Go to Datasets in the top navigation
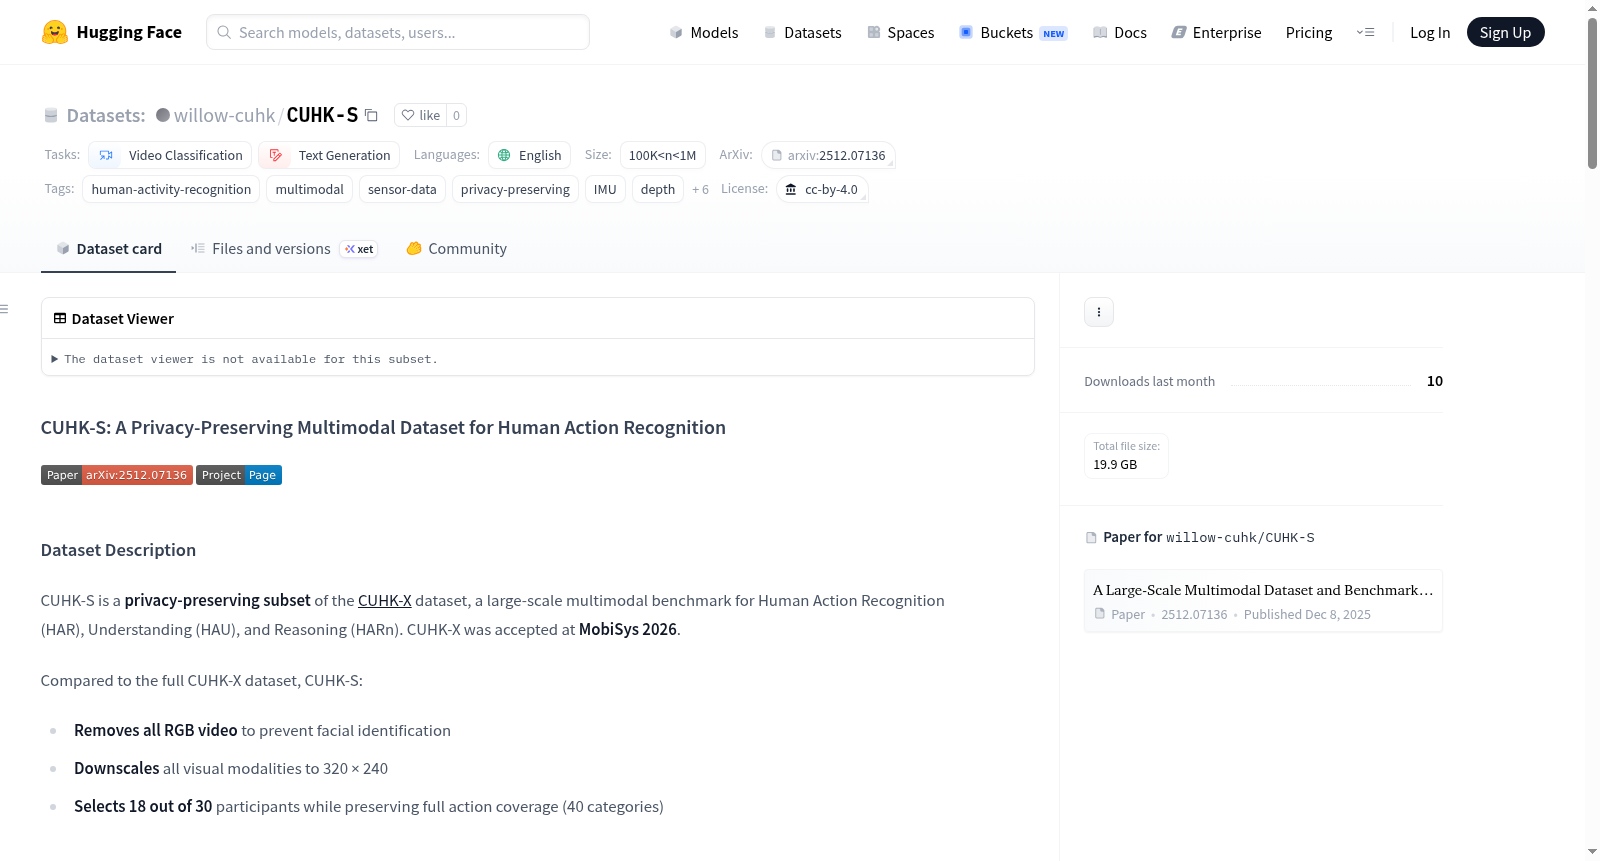Image resolution: width=1600 pixels, height=861 pixels. [803, 32]
